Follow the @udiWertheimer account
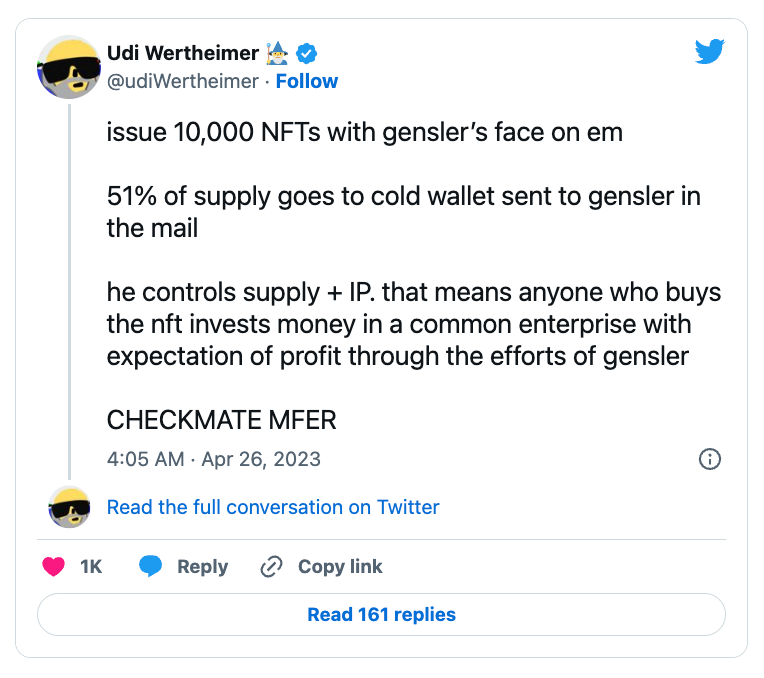 [307, 81]
